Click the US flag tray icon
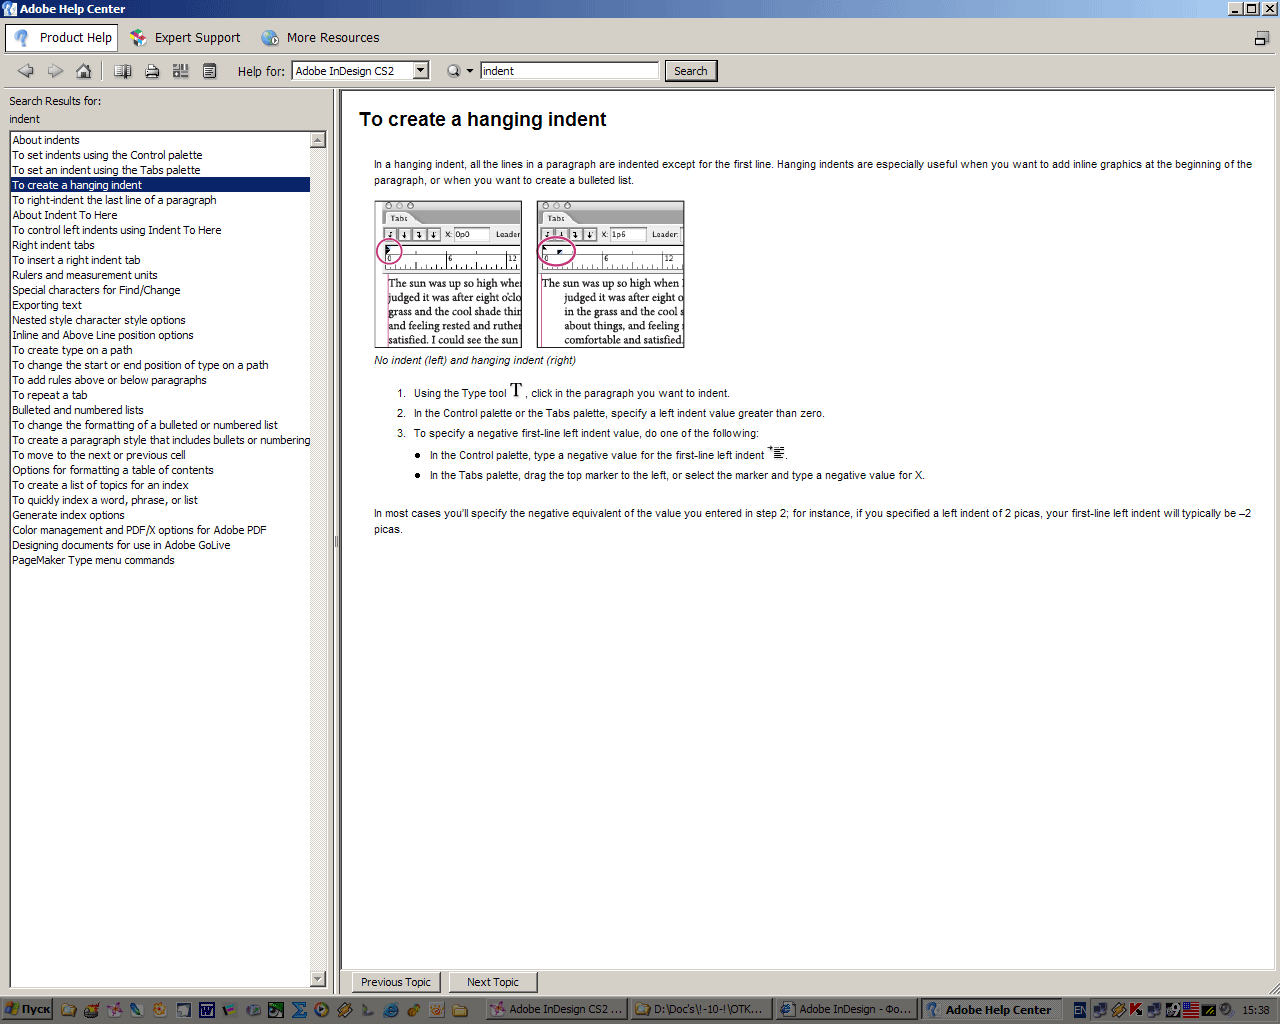This screenshot has width=1280, height=1024. point(1191,1010)
